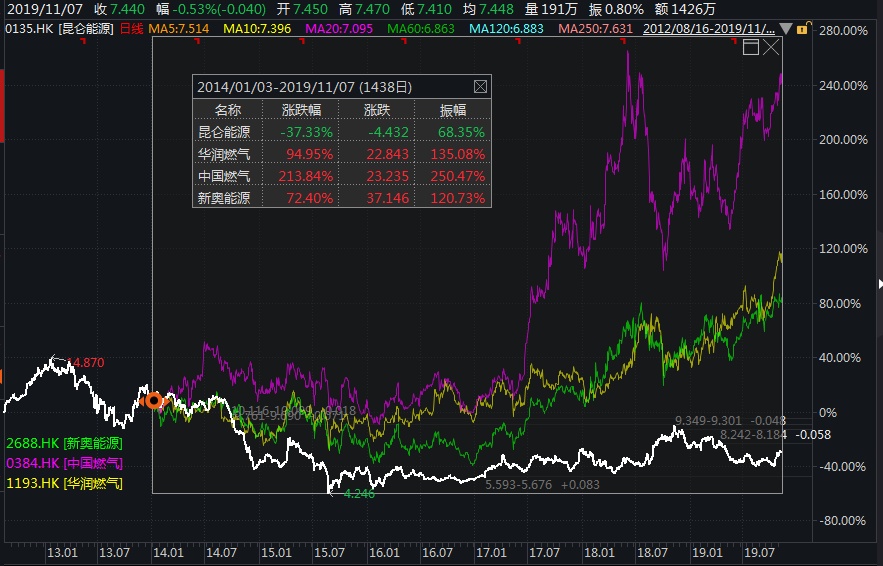The height and width of the screenshot is (566, 883).
Task: Toggle the yellow padlock icon
Action: click(802, 28)
